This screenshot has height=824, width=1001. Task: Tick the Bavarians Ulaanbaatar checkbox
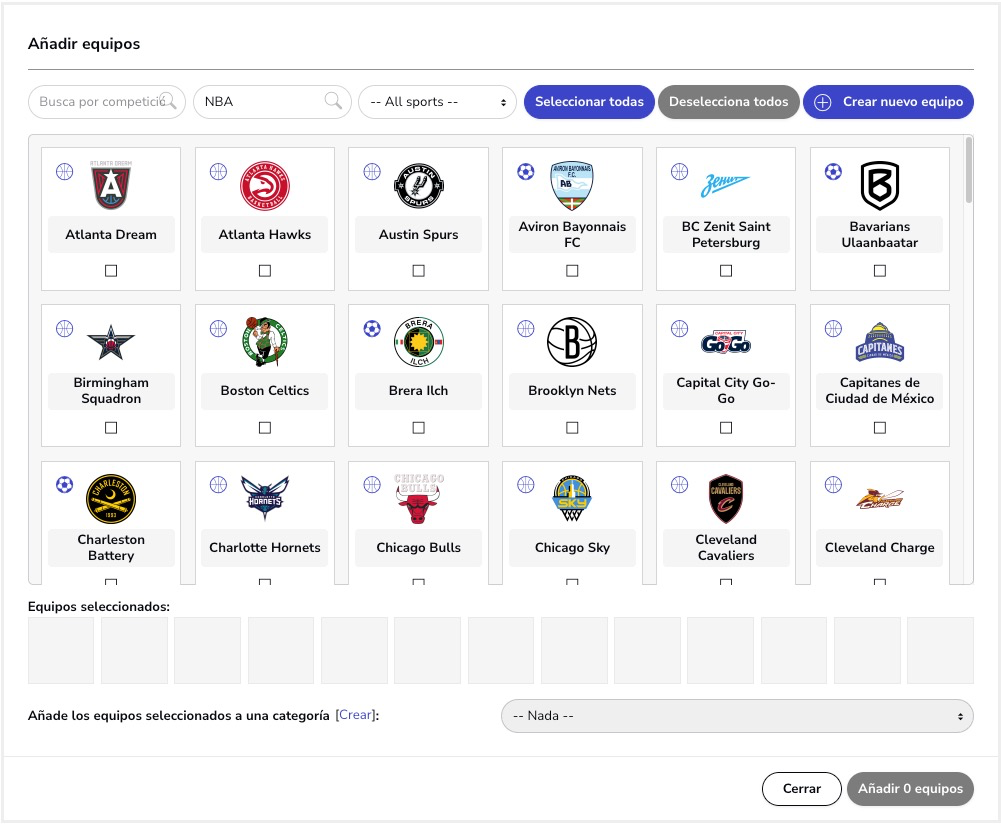[x=880, y=271]
